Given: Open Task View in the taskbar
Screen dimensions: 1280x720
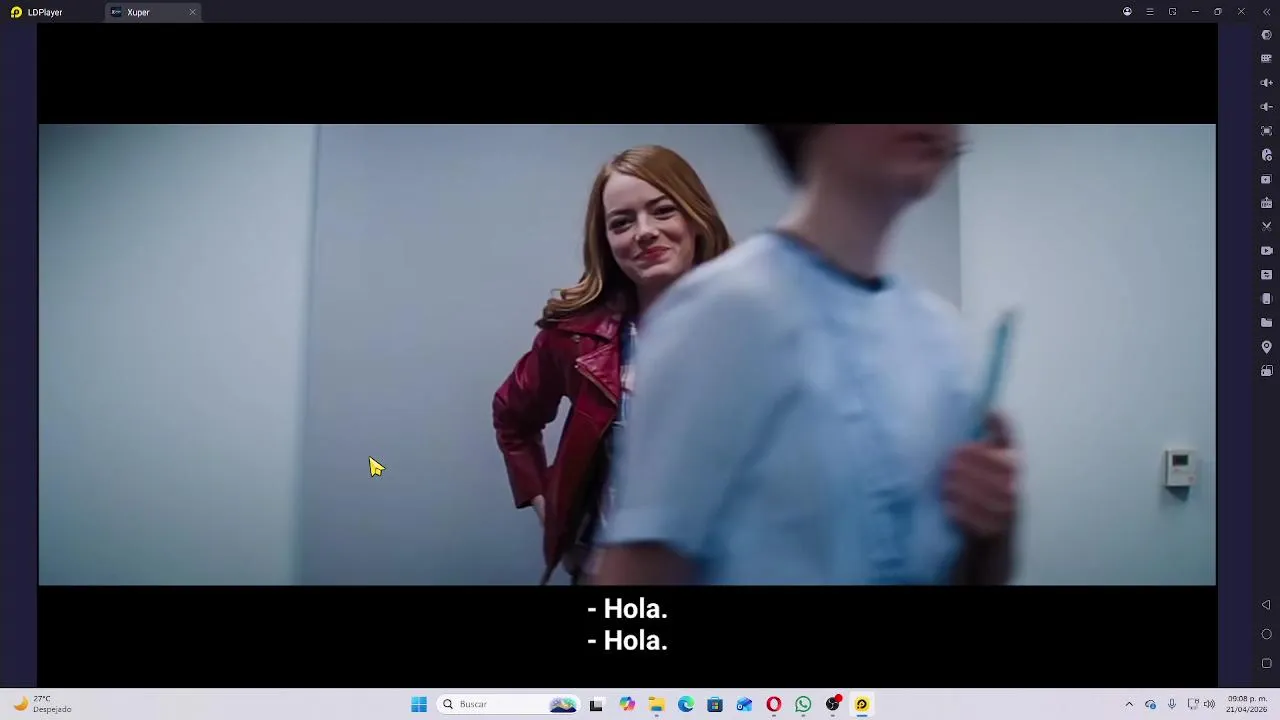Looking at the screenshot, I should tap(596, 704).
